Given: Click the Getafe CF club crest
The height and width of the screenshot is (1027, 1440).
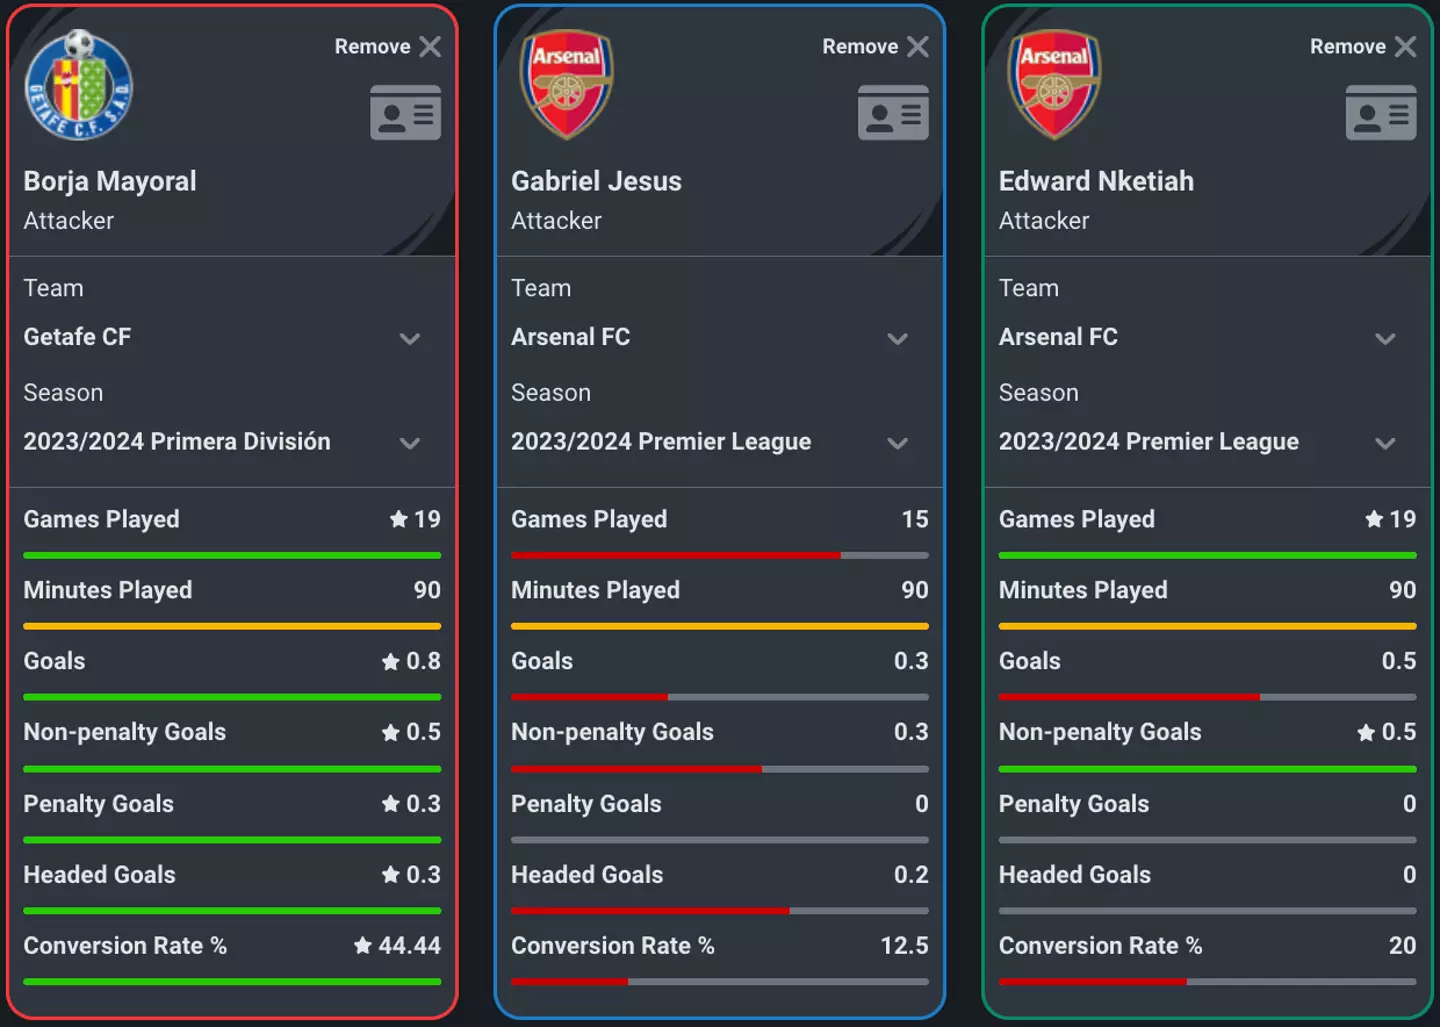Looking at the screenshot, I should click(78, 85).
